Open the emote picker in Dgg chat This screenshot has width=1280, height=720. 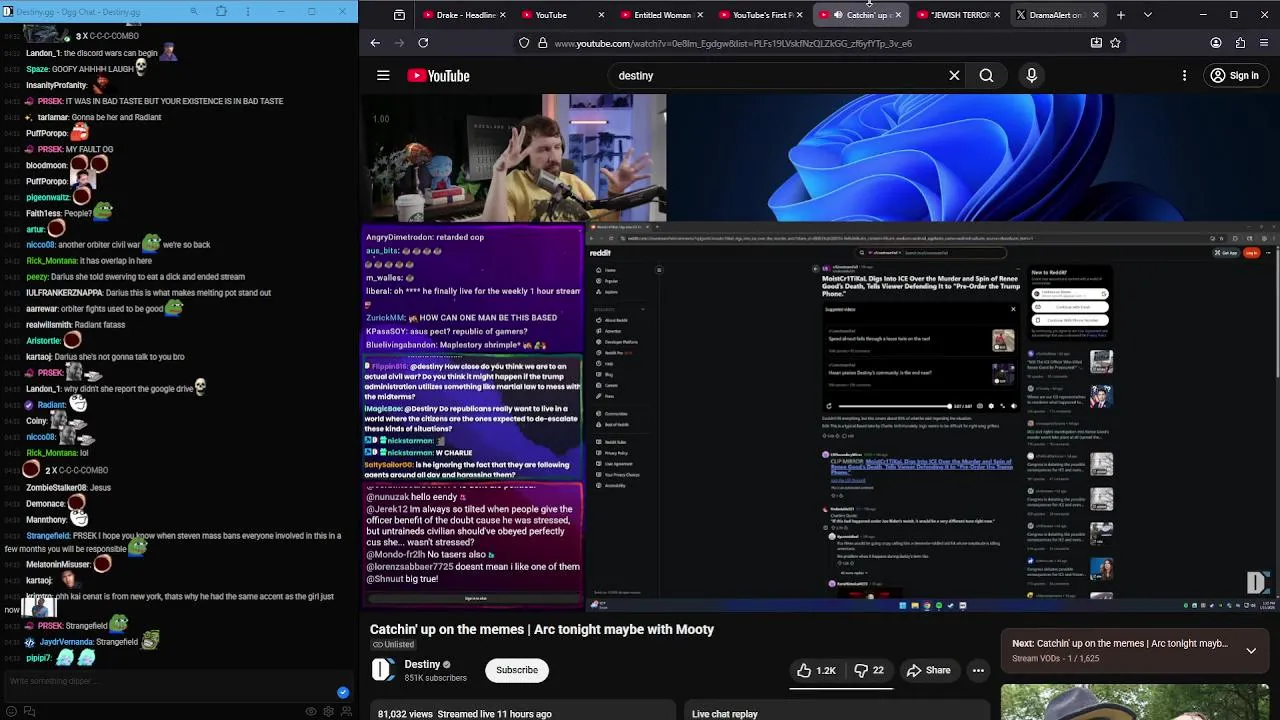[x=12, y=711]
